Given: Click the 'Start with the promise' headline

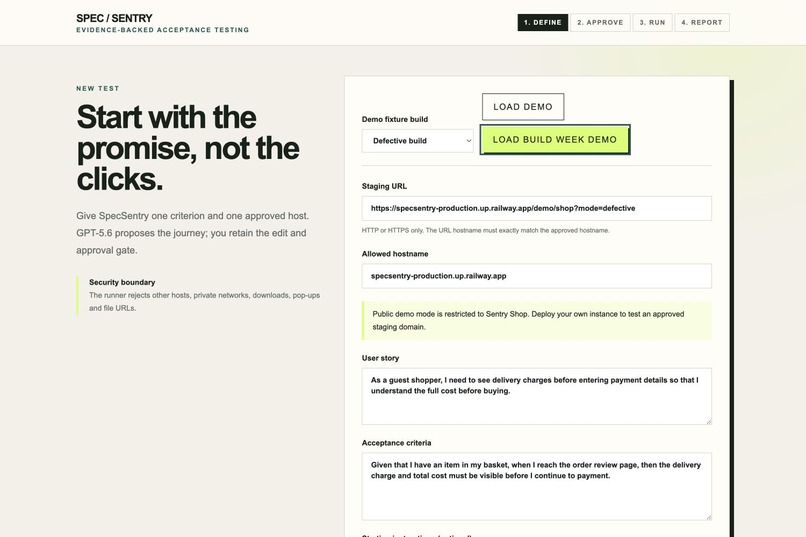Looking at the screenshot, I should [188, 148].
